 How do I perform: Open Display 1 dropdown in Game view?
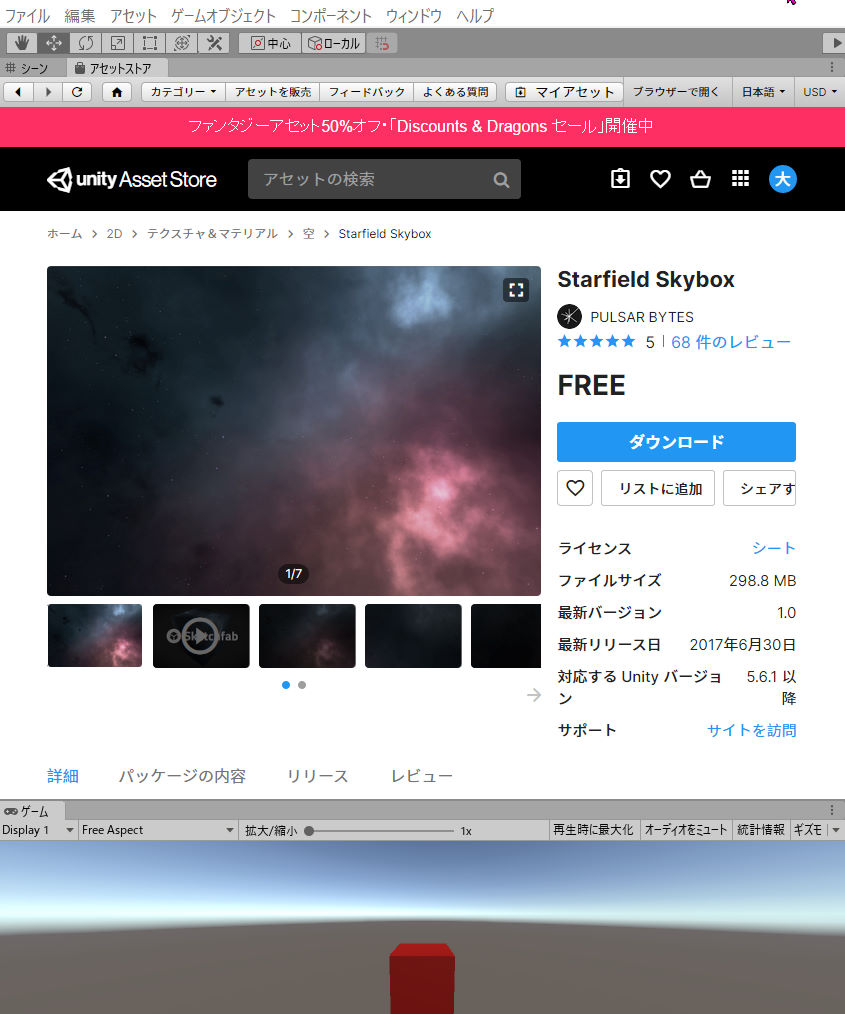[x=38, y=830]
